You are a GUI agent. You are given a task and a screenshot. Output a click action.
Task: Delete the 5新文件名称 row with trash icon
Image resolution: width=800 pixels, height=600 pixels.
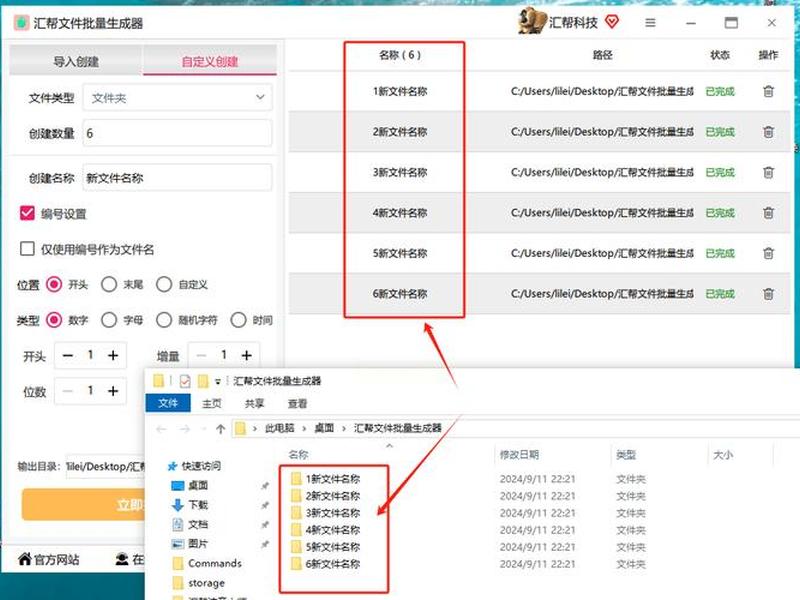[x=768, y=253]
